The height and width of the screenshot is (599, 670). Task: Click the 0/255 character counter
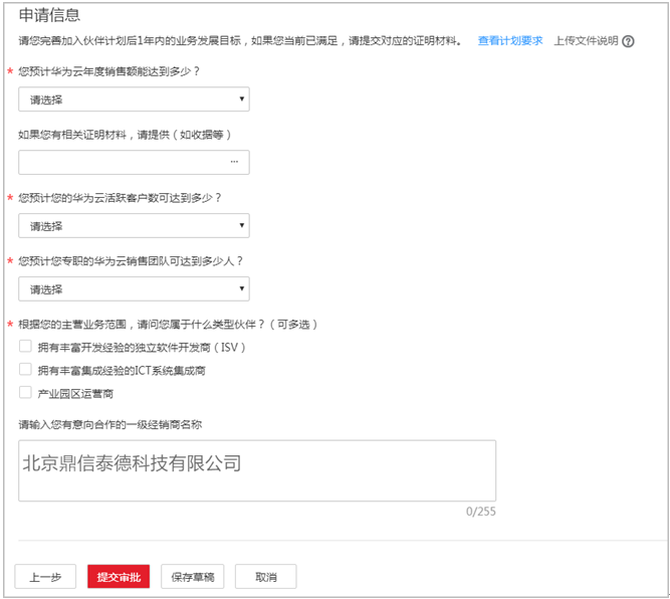(x=481, y=511)
